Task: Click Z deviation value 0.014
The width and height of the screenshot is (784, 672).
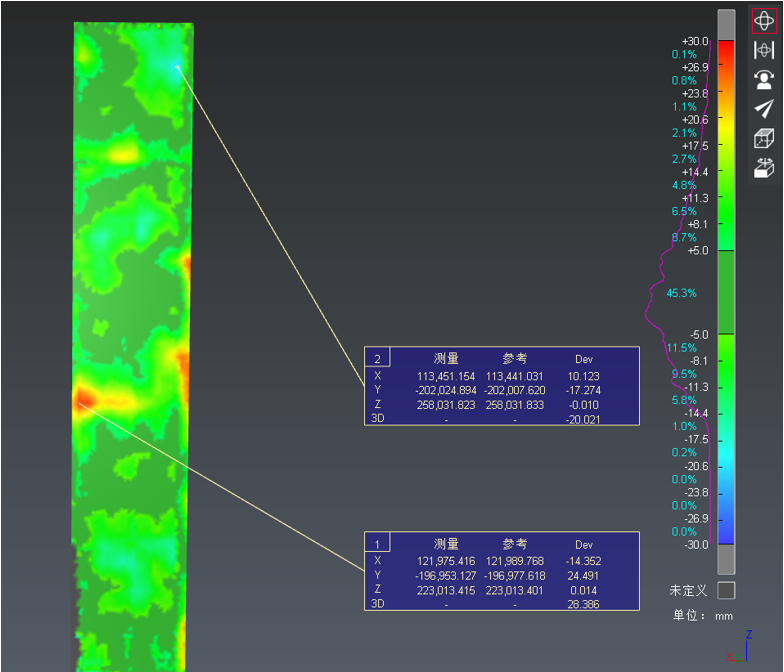Action: point(584,590)
